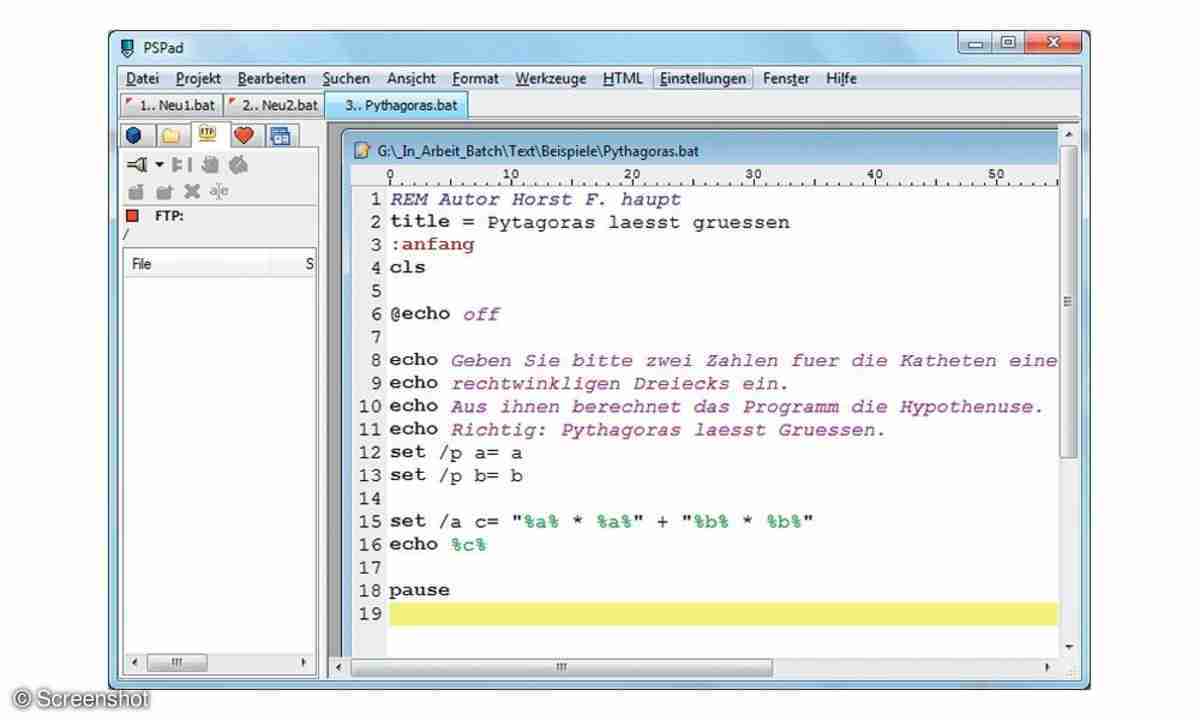The width and height of the screenshot is (1200, 720).
Task: Open the Project panel tab with blue cube icon
Action: coord(135,135)
